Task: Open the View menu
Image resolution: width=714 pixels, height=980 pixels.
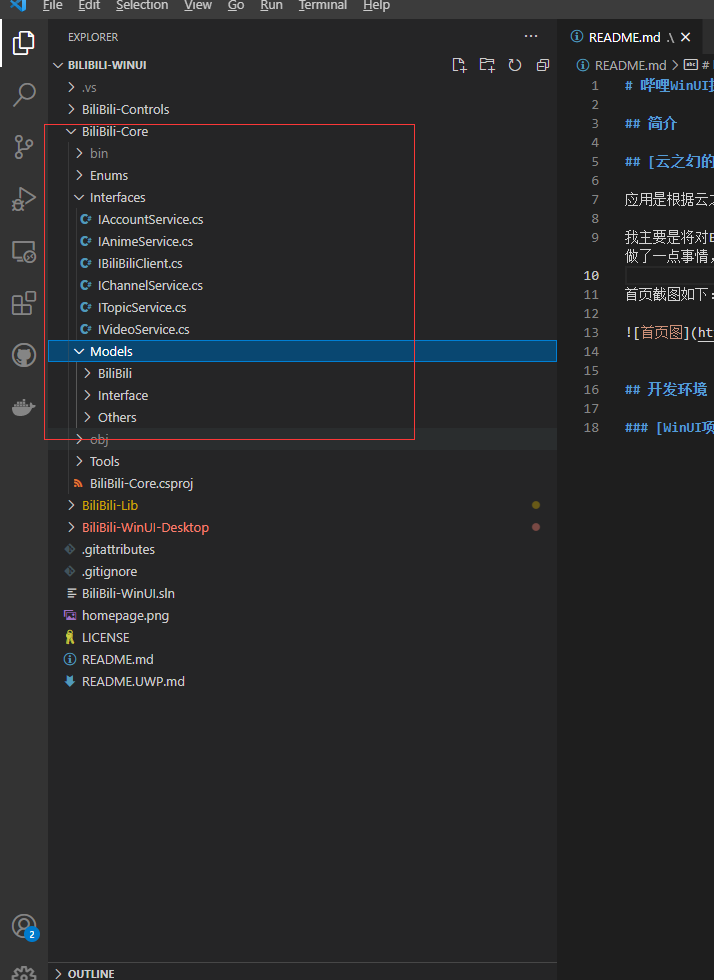Action: [198, 5]
